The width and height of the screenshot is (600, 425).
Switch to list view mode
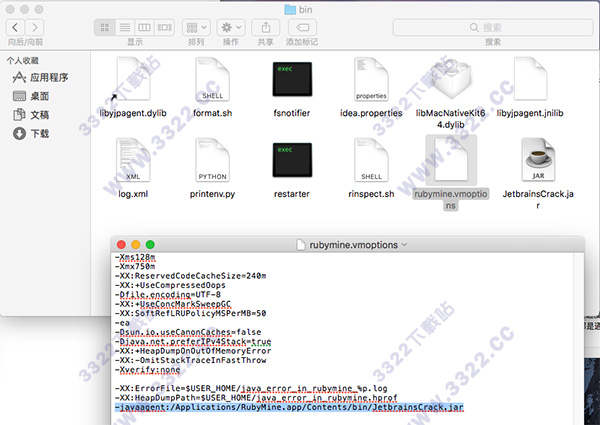(125, 27)
